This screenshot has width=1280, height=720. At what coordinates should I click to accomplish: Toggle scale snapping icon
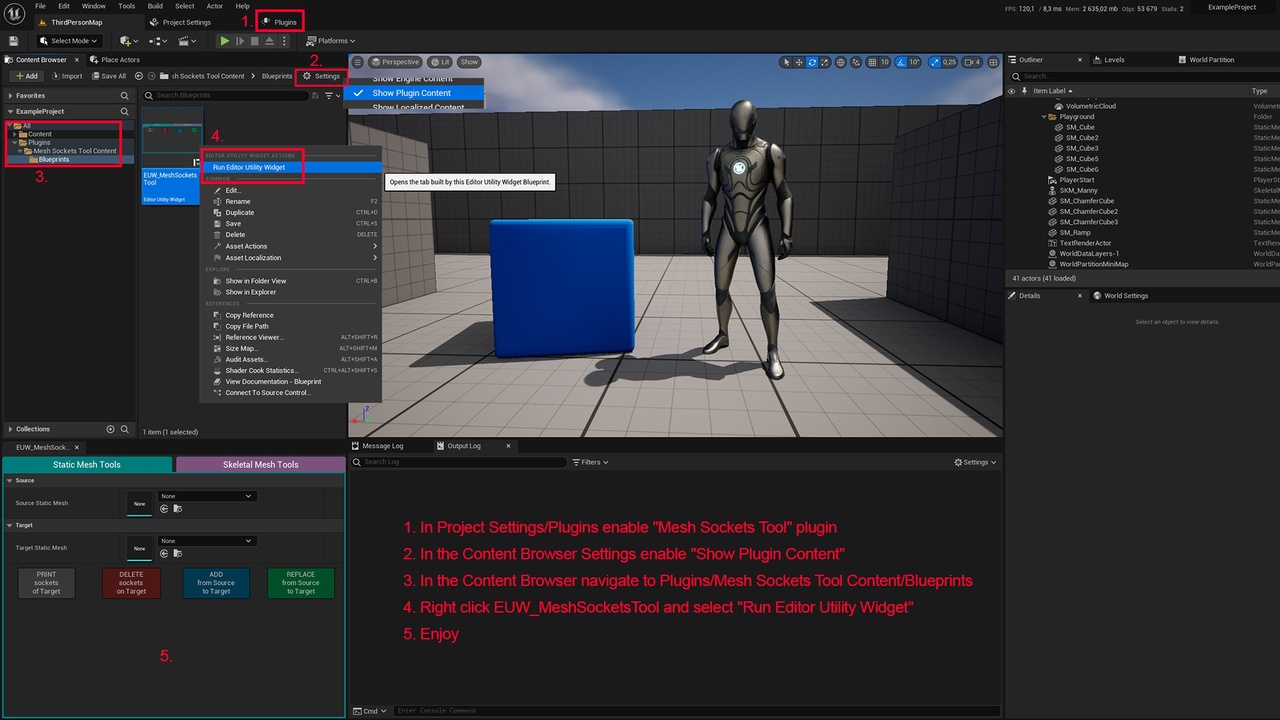tap(933, 62)
